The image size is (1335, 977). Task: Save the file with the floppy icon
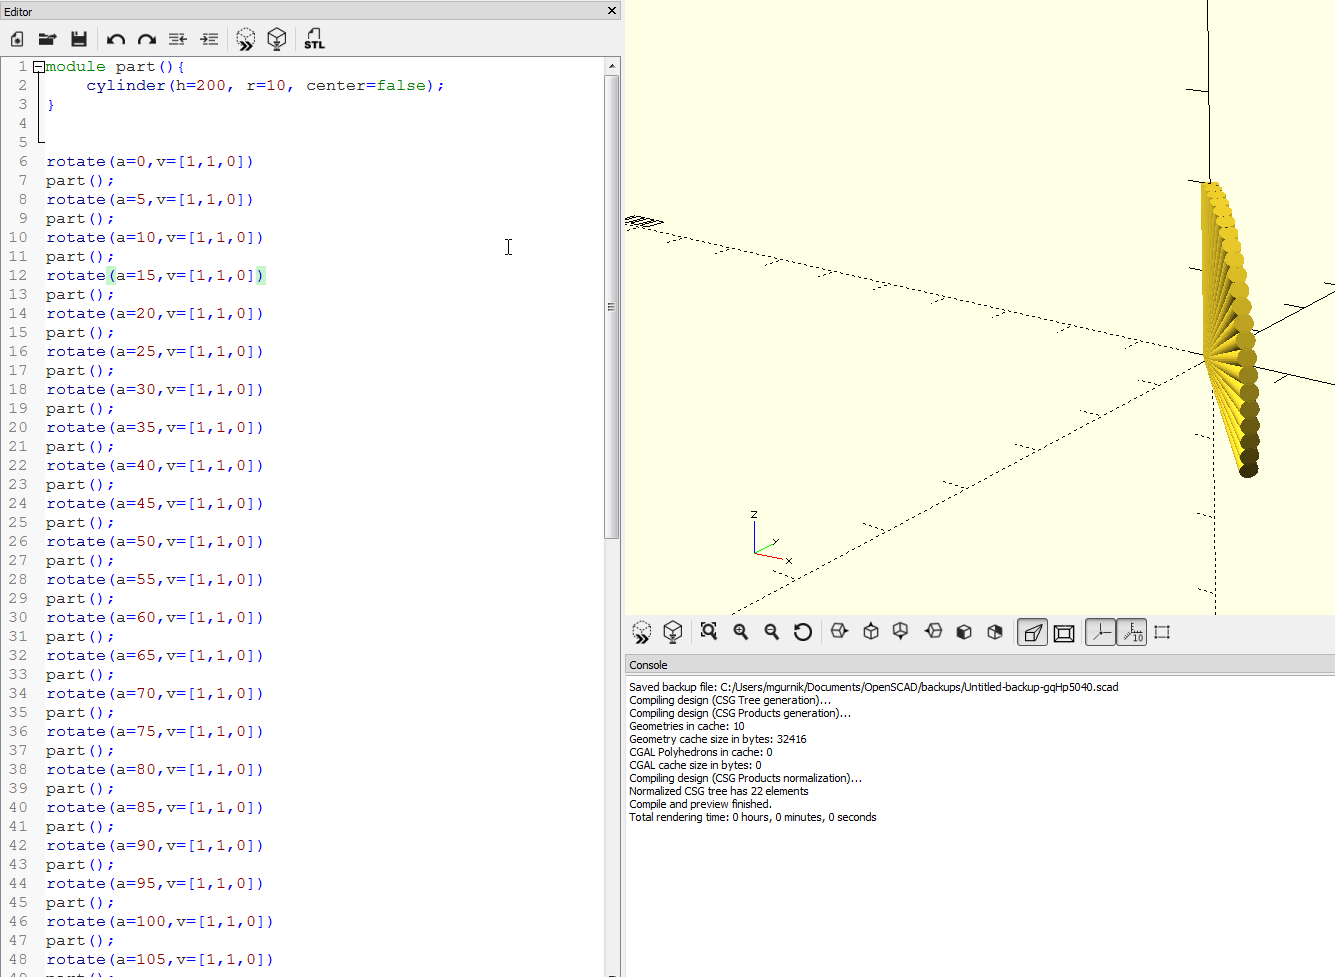[x=79, y=39]
